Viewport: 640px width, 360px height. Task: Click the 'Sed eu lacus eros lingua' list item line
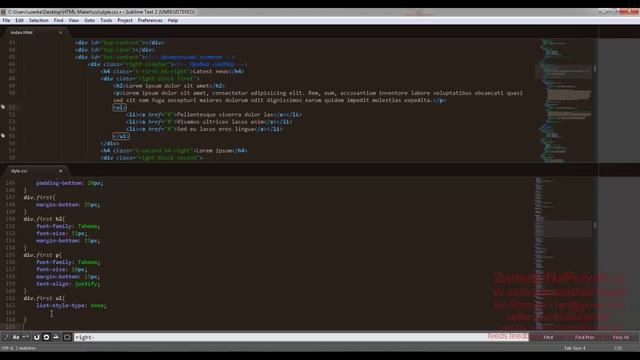click(x=204, y=129)
